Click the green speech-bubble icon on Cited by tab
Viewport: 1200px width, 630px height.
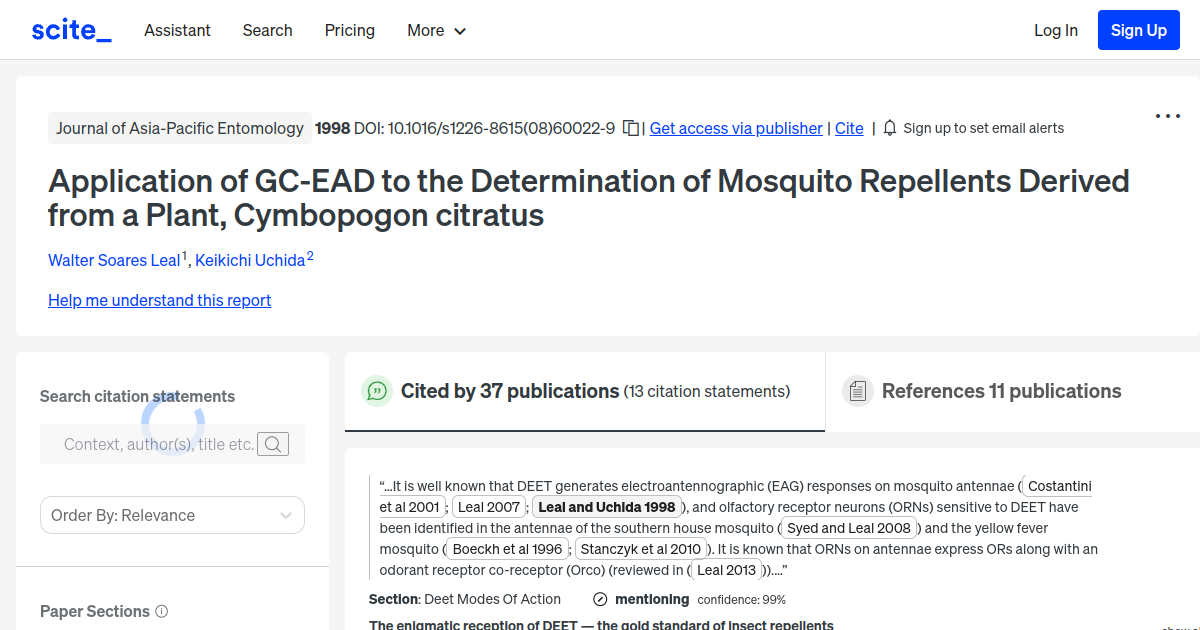pyautogui.click(x=377, y=391)
